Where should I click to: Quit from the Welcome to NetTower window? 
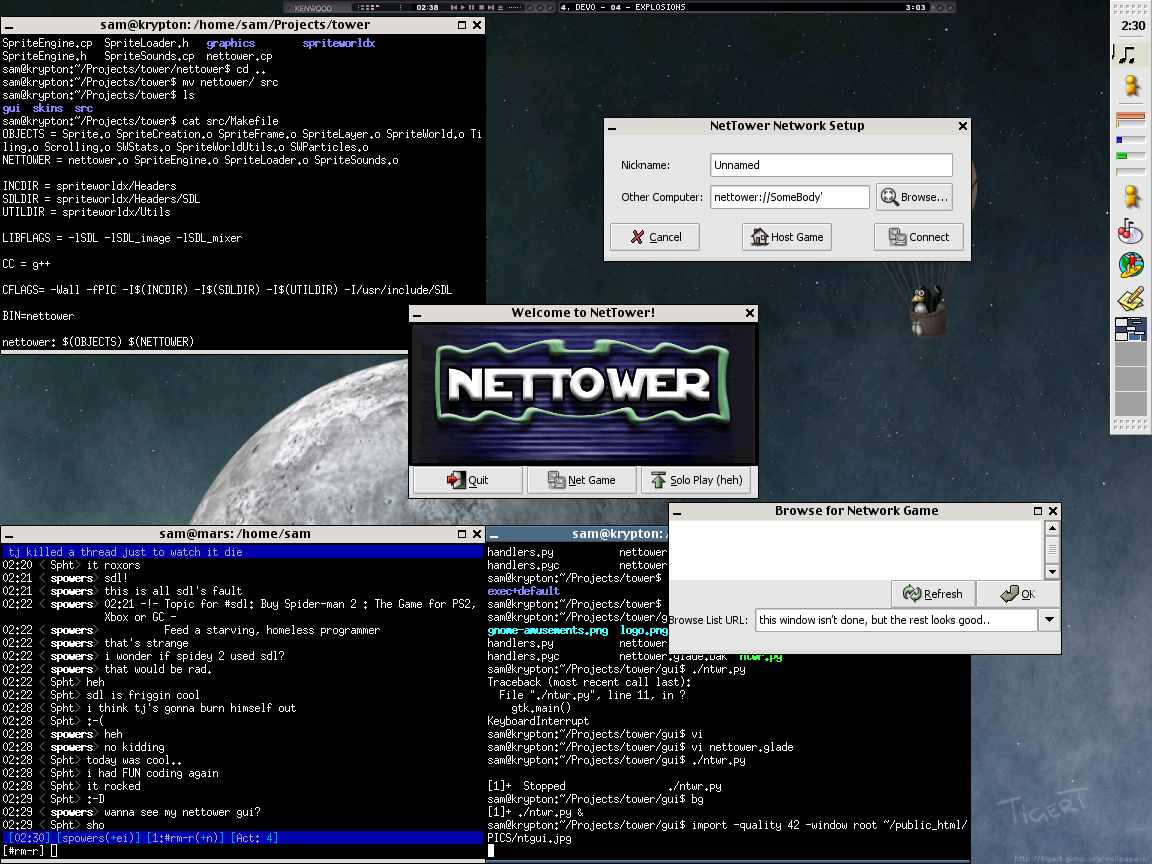click(467, 480)
